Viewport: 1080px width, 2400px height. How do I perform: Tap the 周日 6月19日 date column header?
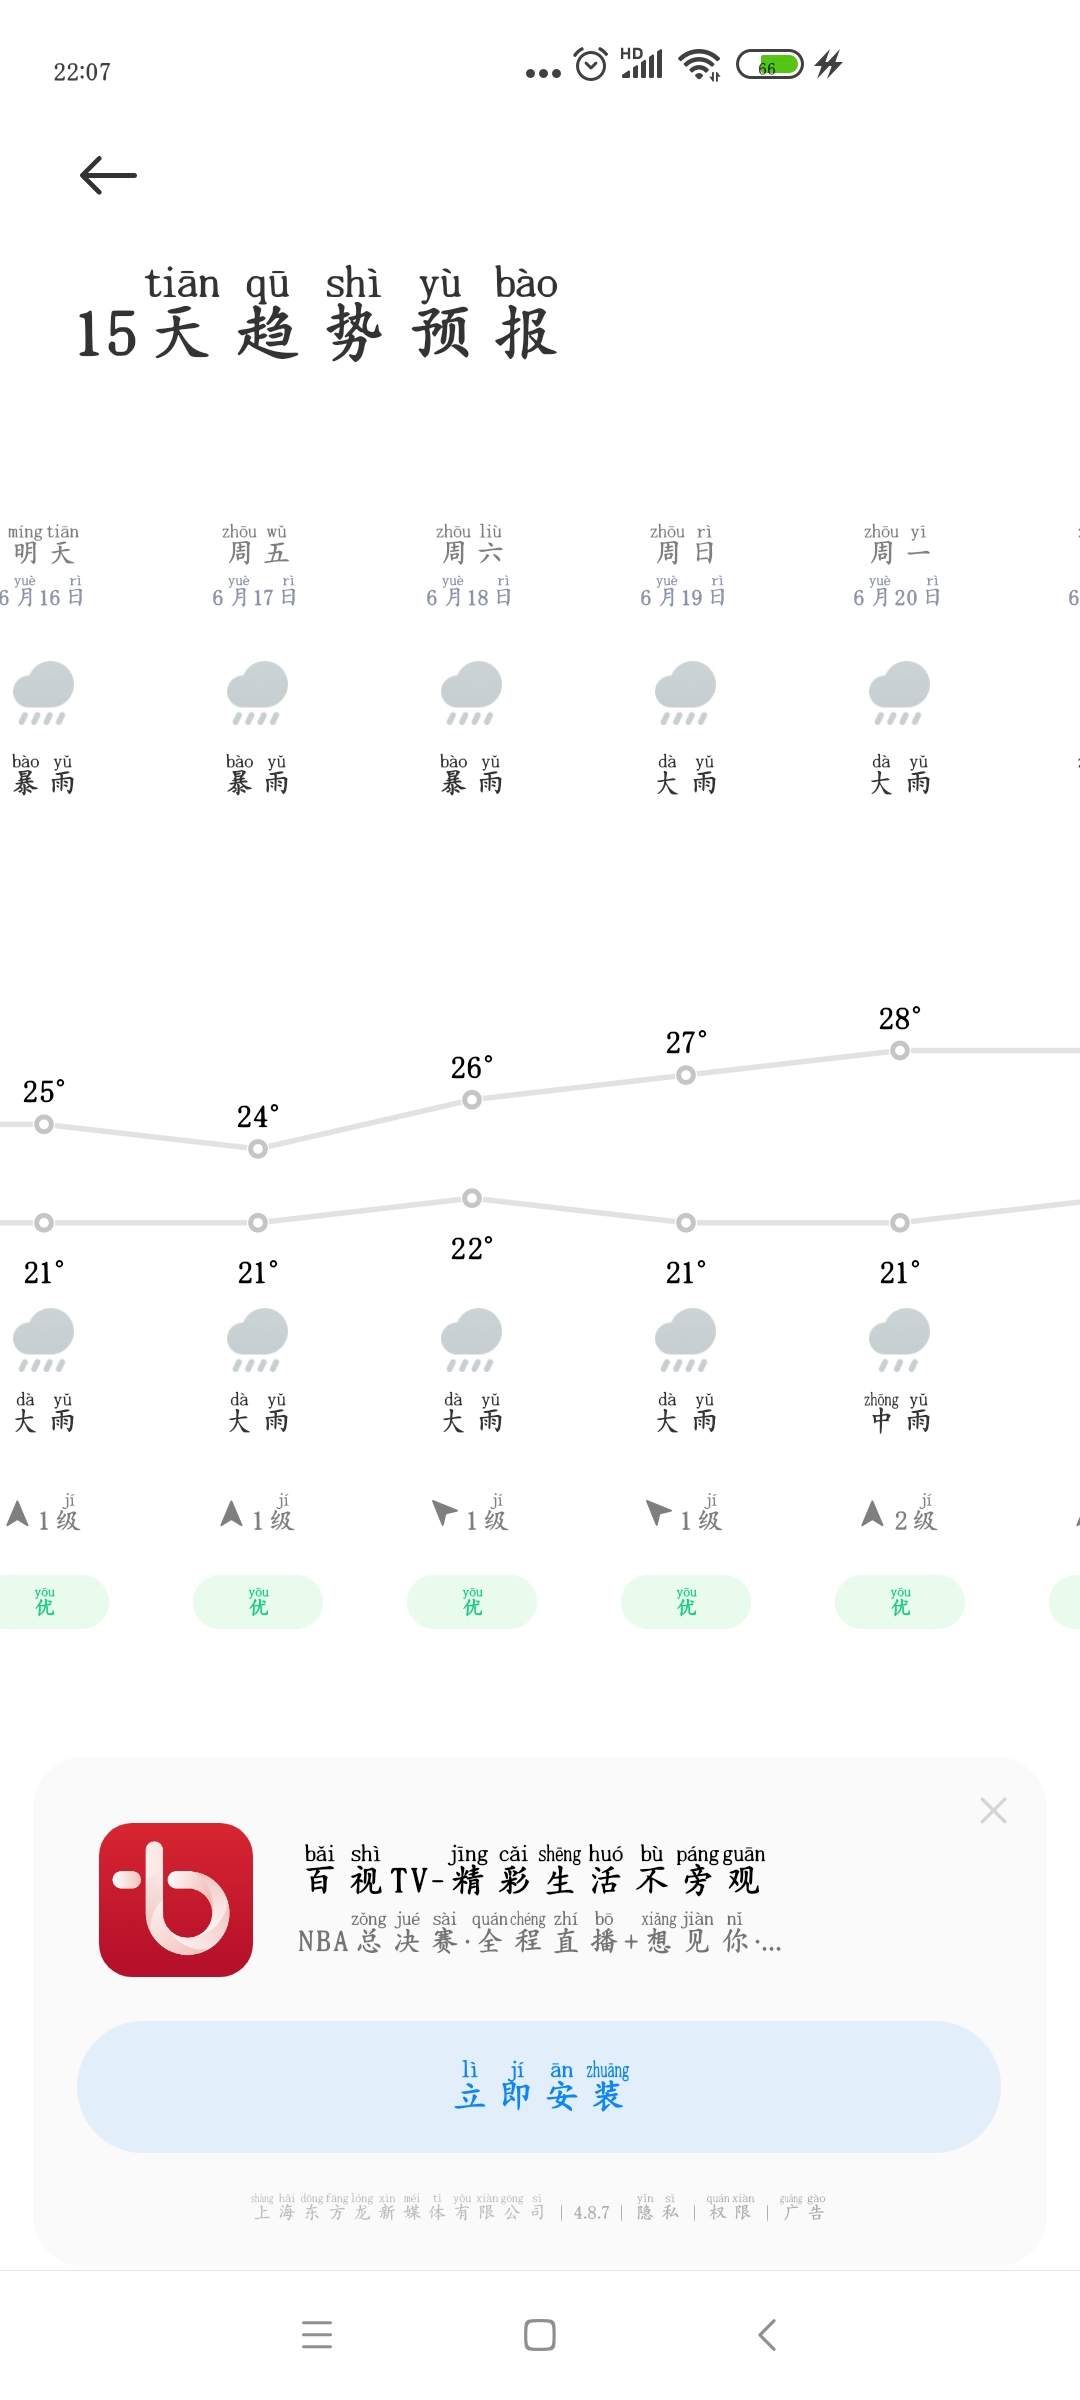[685, 566]
